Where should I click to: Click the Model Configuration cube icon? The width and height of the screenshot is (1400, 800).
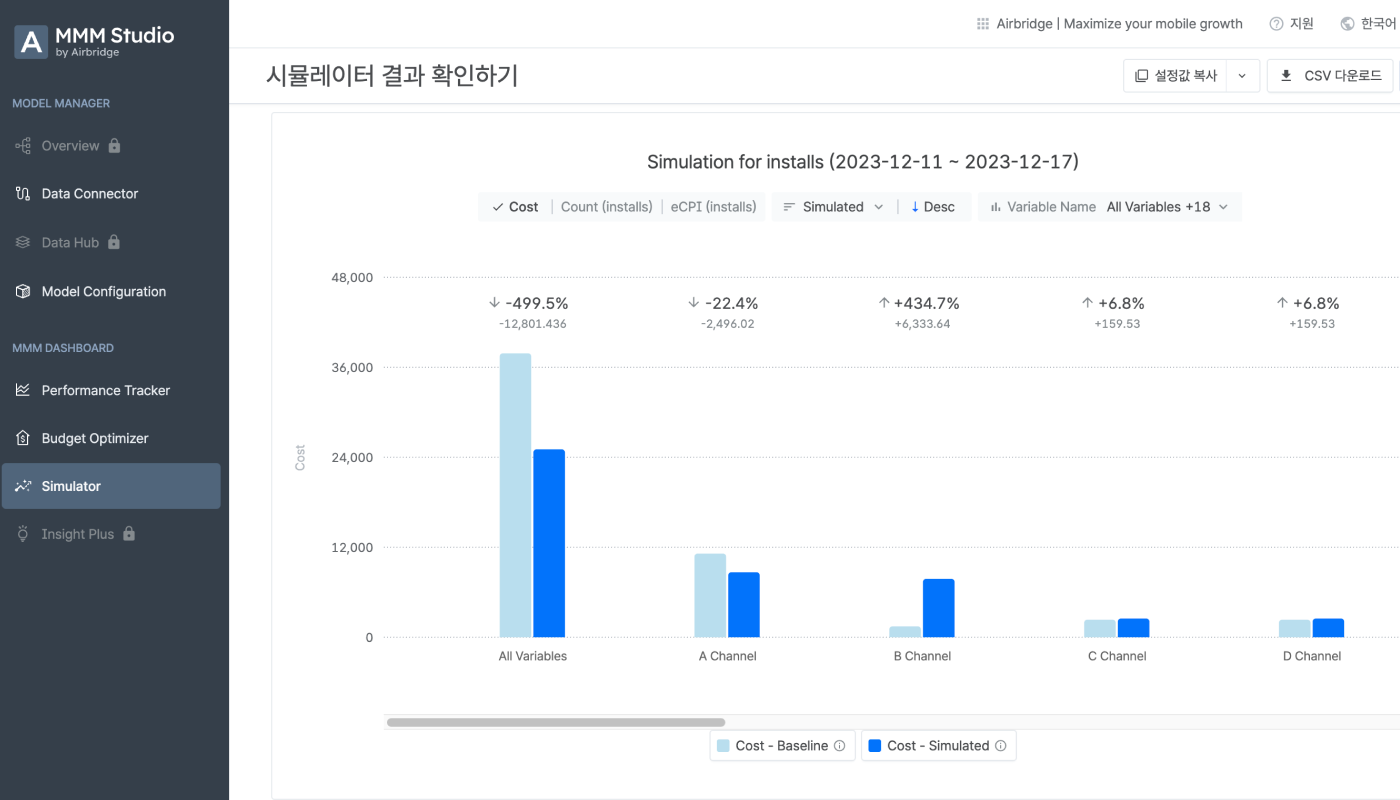click(23, 292)
